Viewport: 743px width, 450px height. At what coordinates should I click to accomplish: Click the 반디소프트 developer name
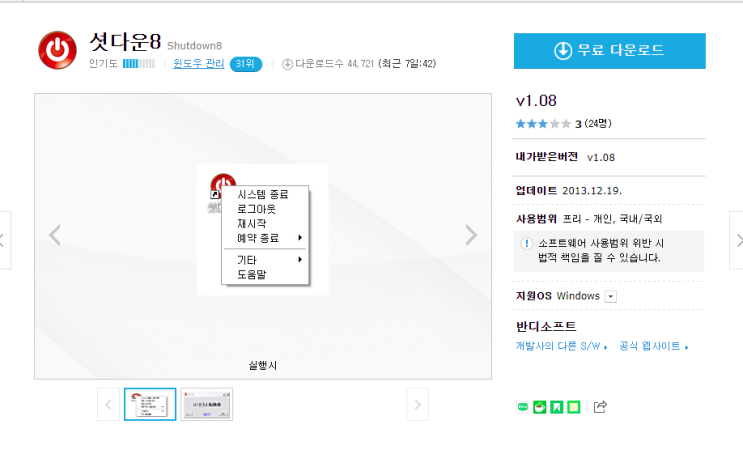point(546,326)
